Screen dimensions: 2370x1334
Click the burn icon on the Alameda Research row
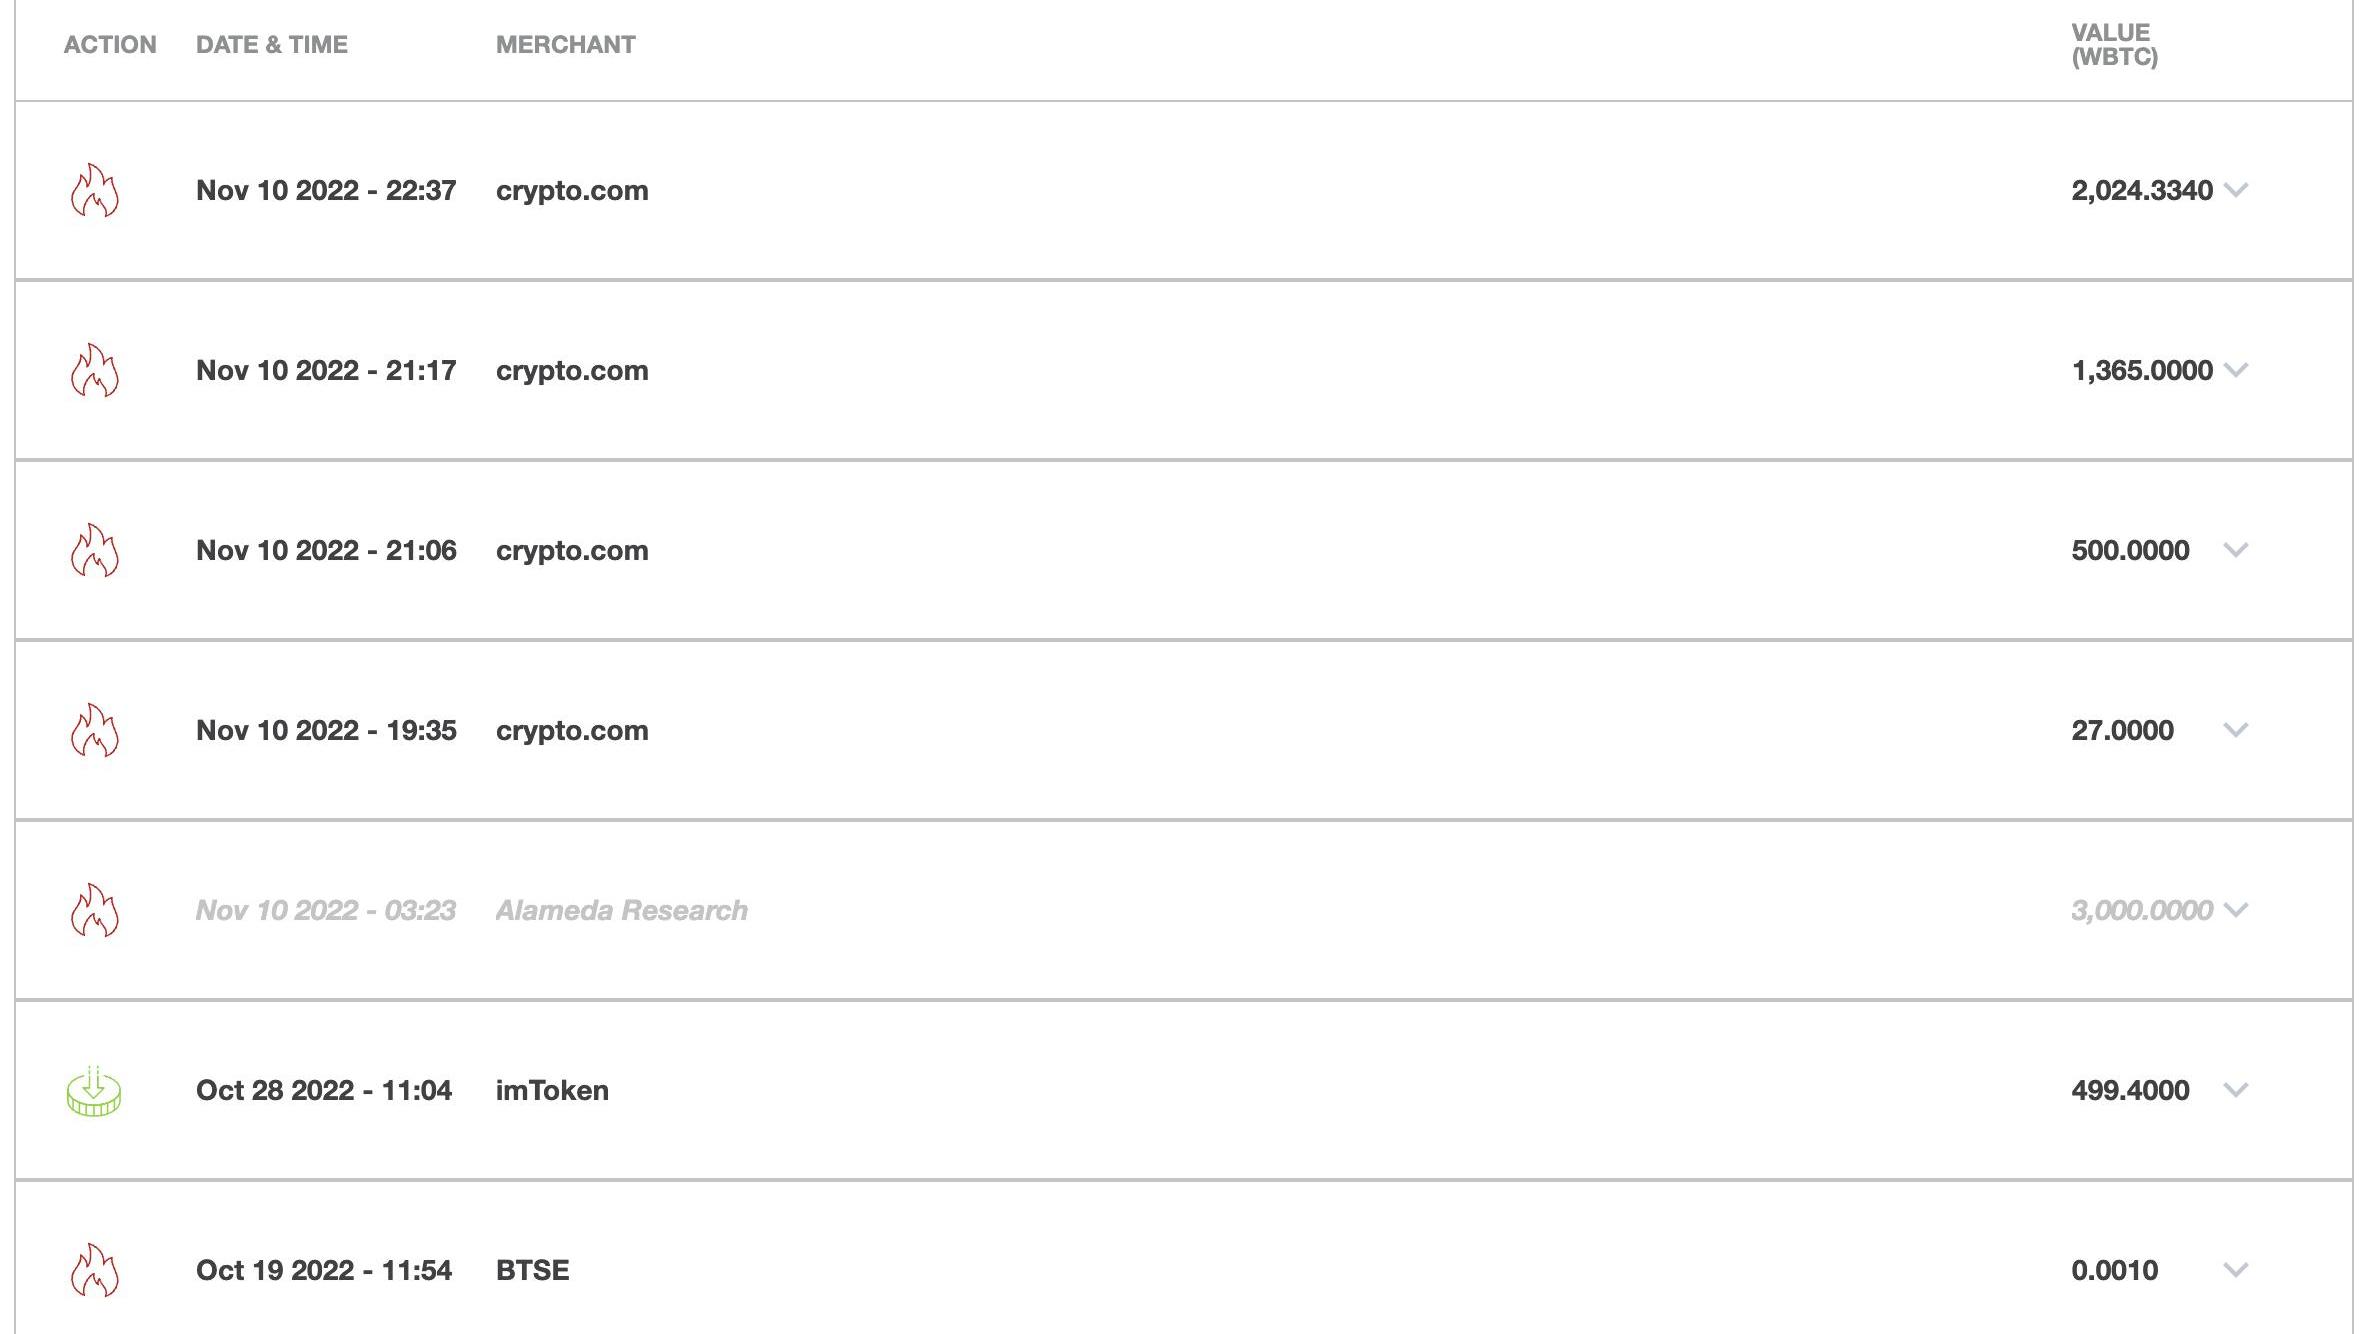pyautogui.click(x=95, y=910)
